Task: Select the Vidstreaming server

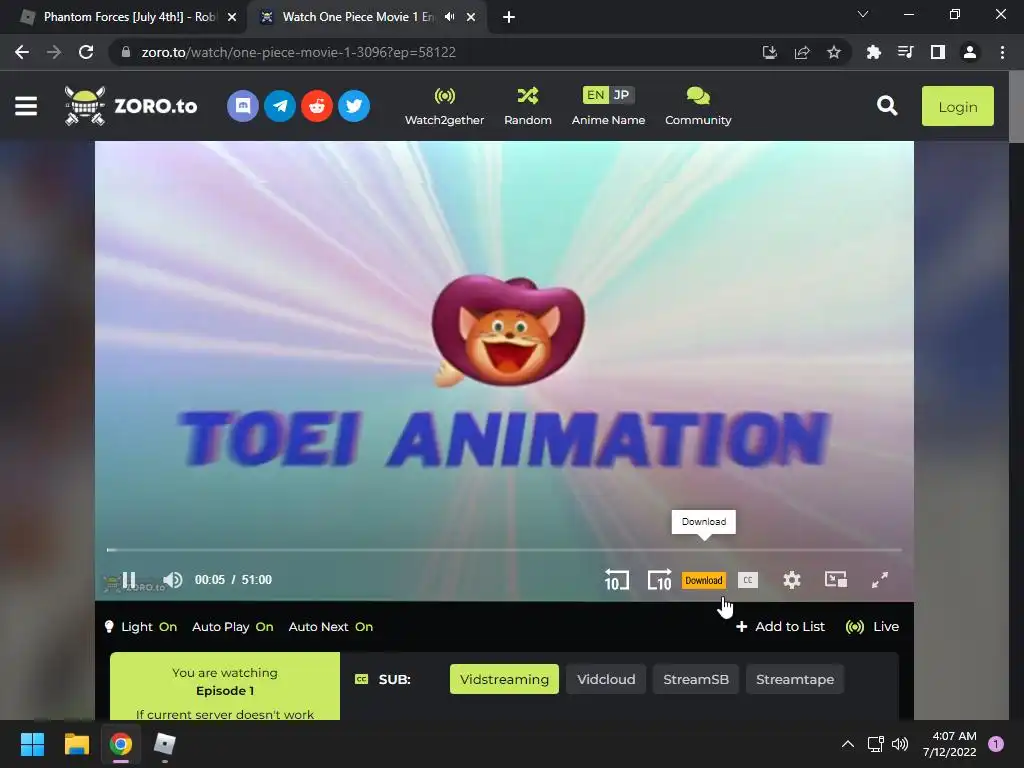Action: click(x=504, y=679)
